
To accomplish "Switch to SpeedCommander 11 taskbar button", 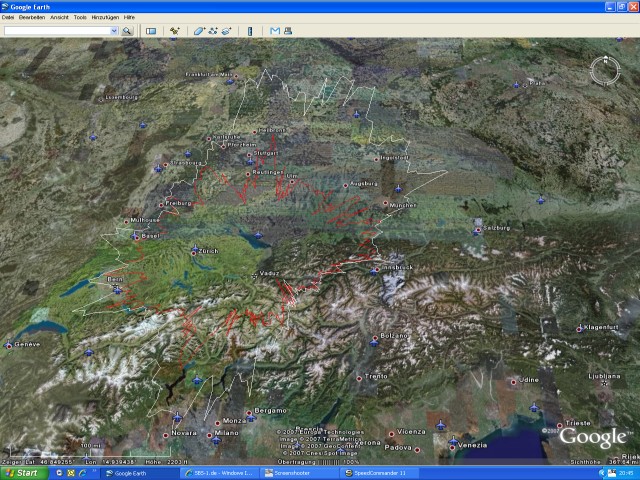I will 379,473.
